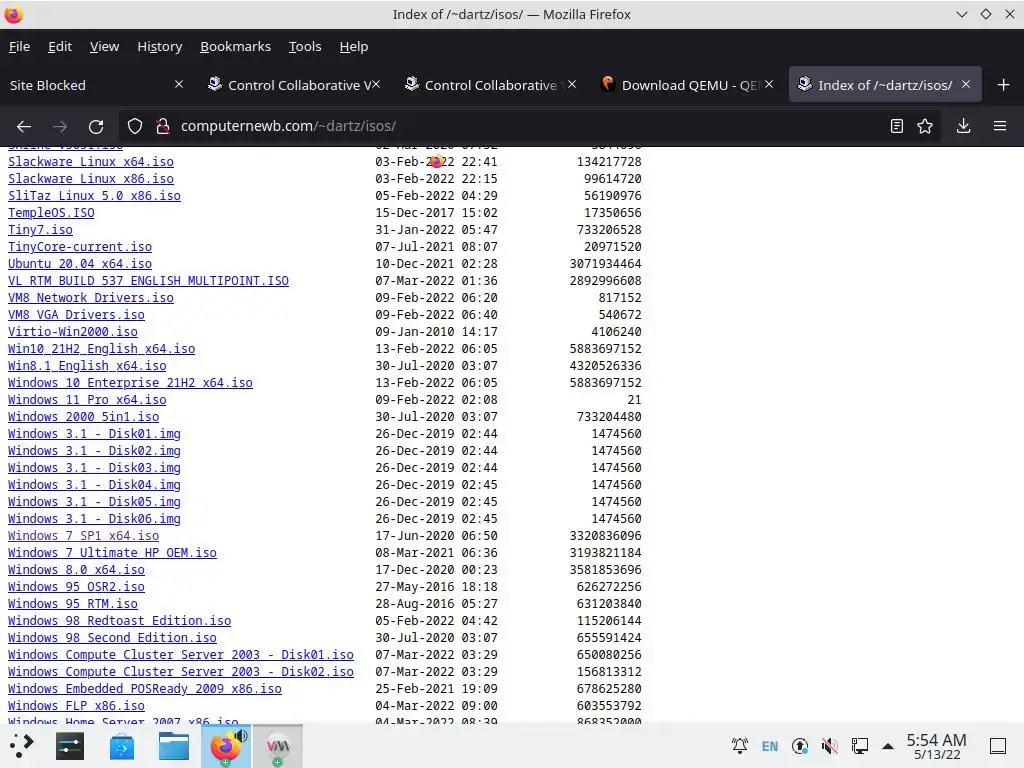Open the Dolphin file manager
Viewport: 1024px width, 768px height.
click(x=174, y=746)
